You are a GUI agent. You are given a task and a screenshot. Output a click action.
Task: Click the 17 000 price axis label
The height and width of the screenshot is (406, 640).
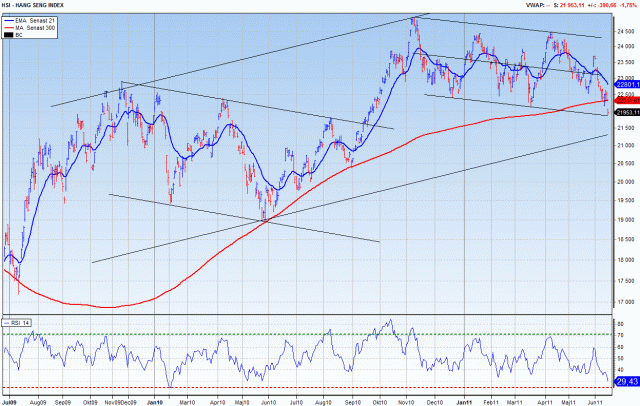point(626,302)
